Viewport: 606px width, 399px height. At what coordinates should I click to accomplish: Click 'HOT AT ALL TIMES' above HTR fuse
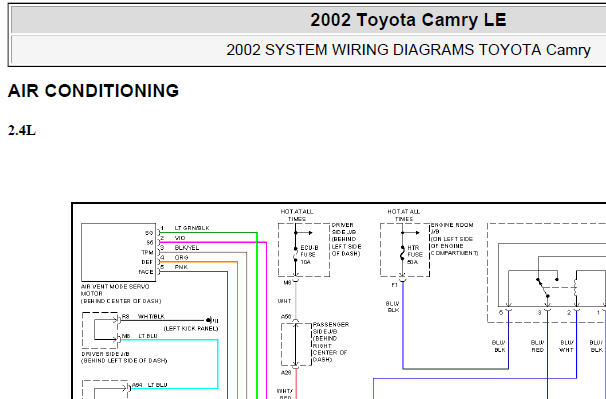coord(403,215)
